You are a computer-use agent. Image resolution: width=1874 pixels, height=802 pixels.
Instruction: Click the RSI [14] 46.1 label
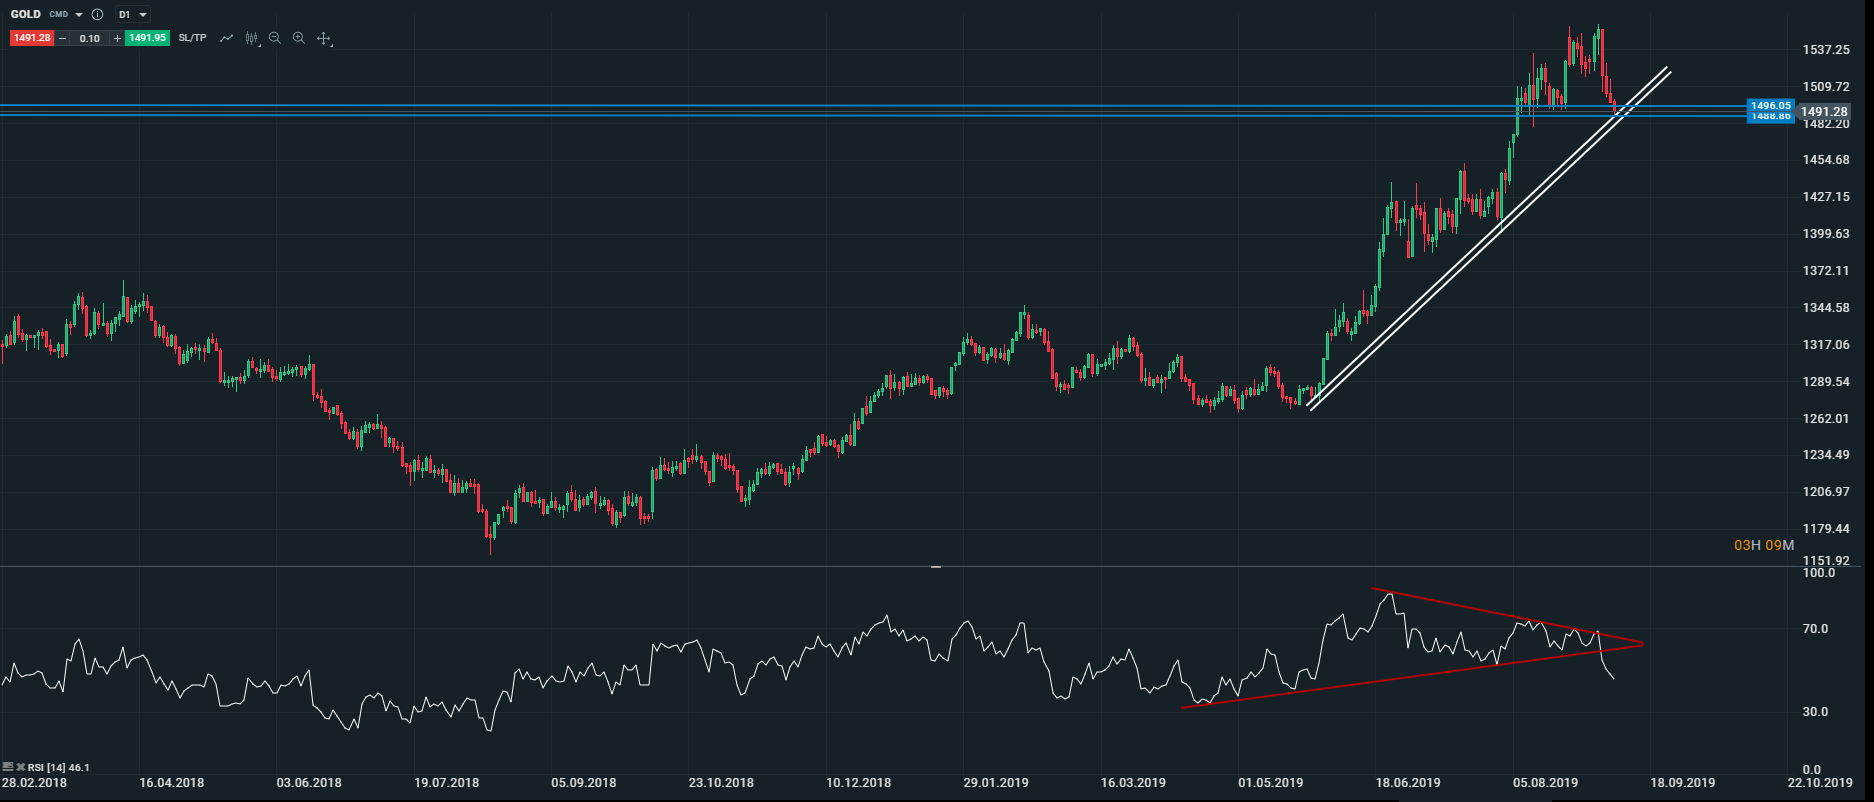click(58, 767)
